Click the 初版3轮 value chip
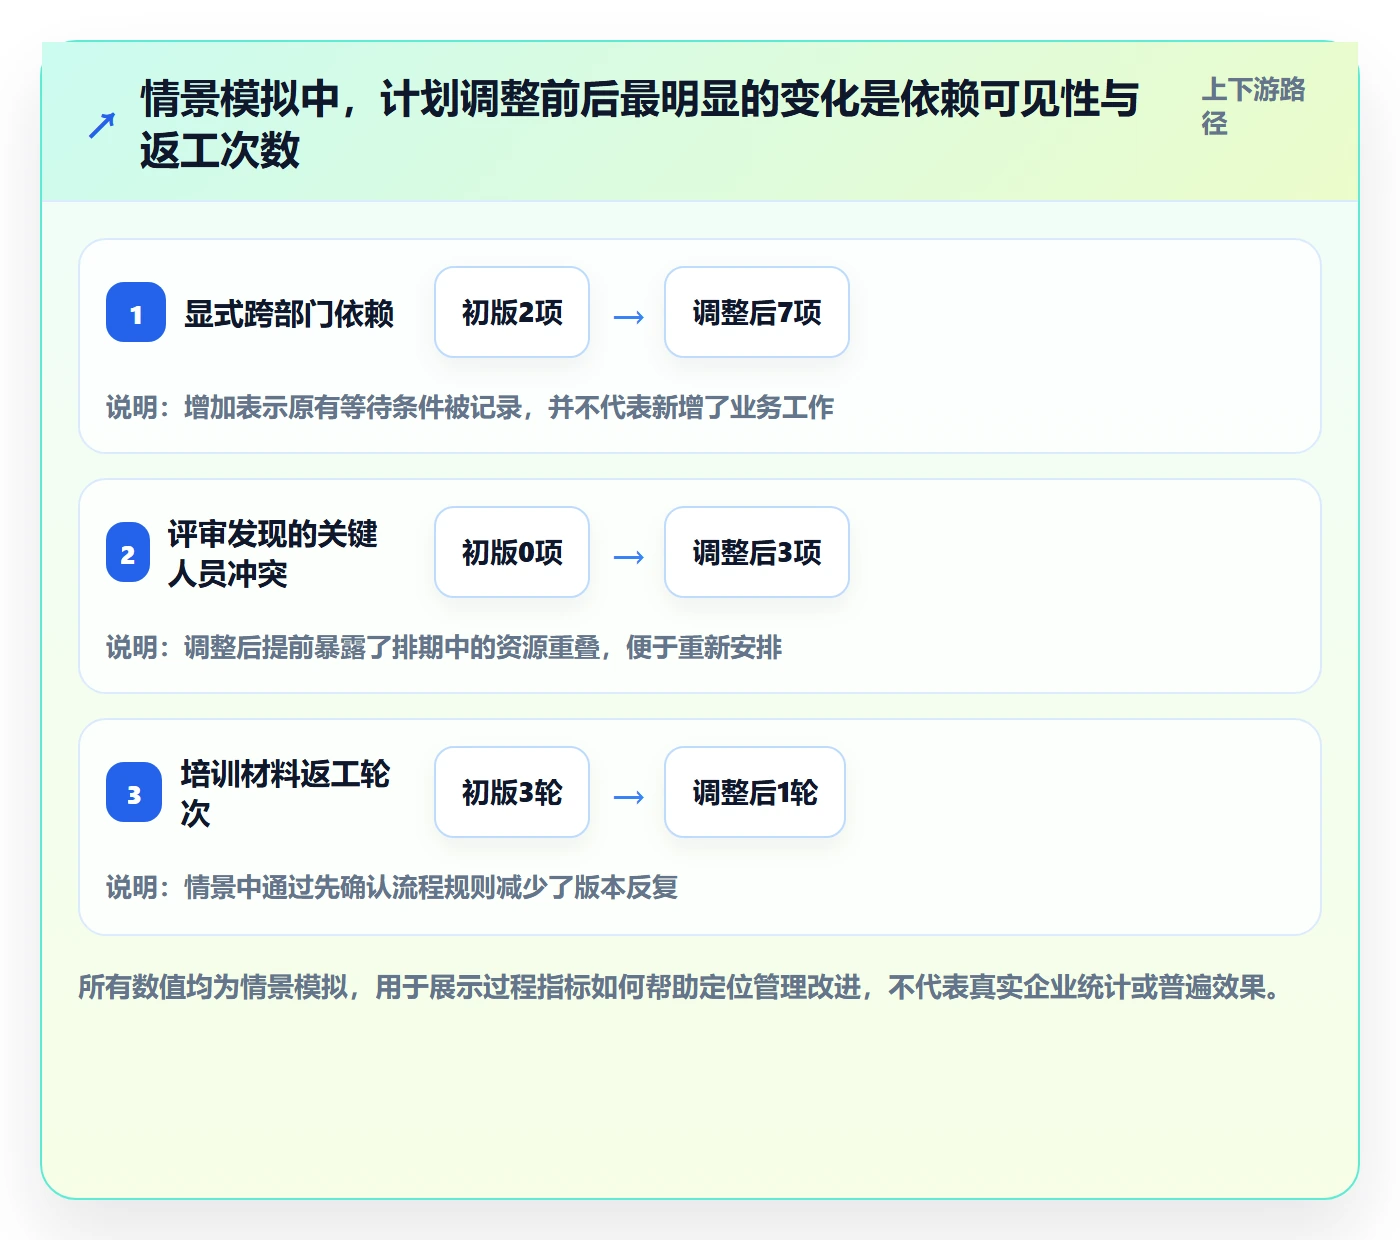1400x1240 pixels. [512, 792]
